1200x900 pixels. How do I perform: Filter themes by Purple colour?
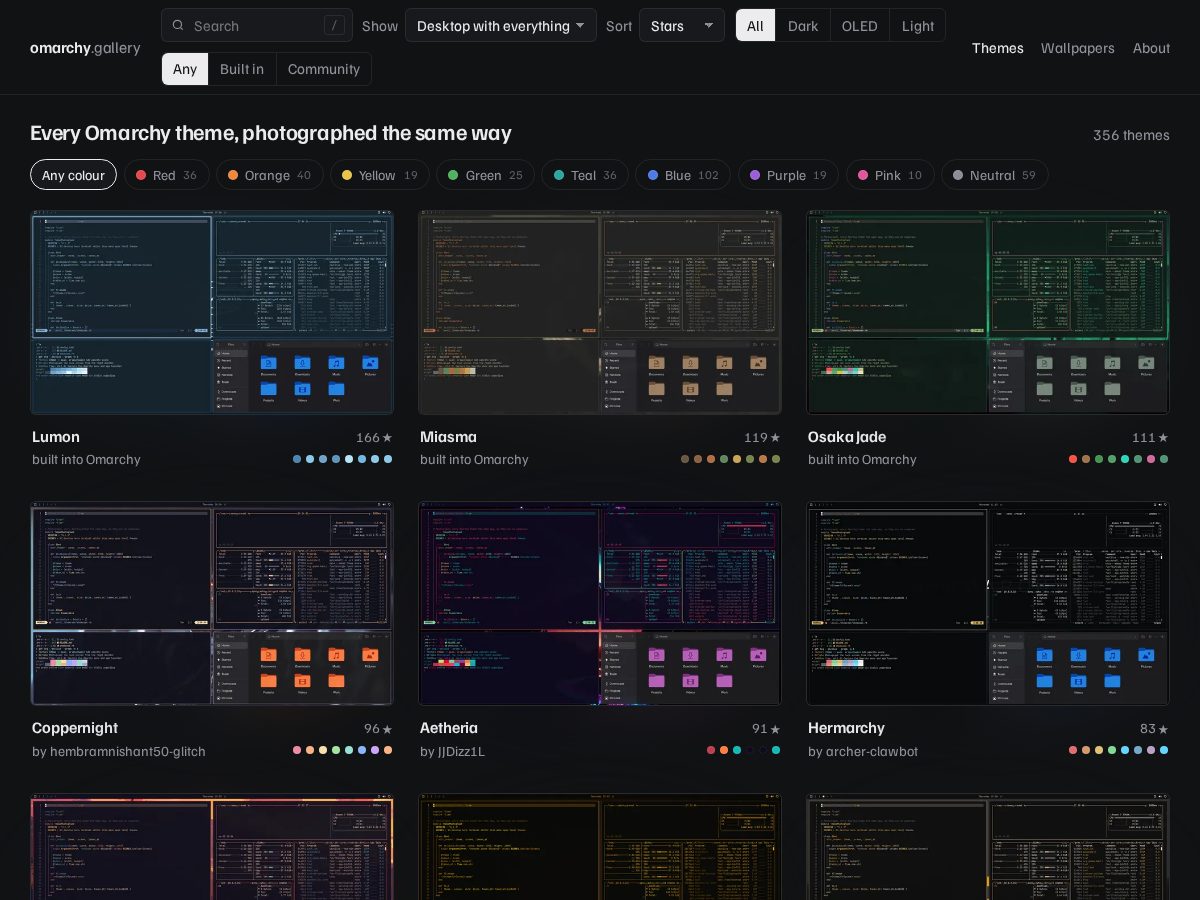(x=789, y=175)
